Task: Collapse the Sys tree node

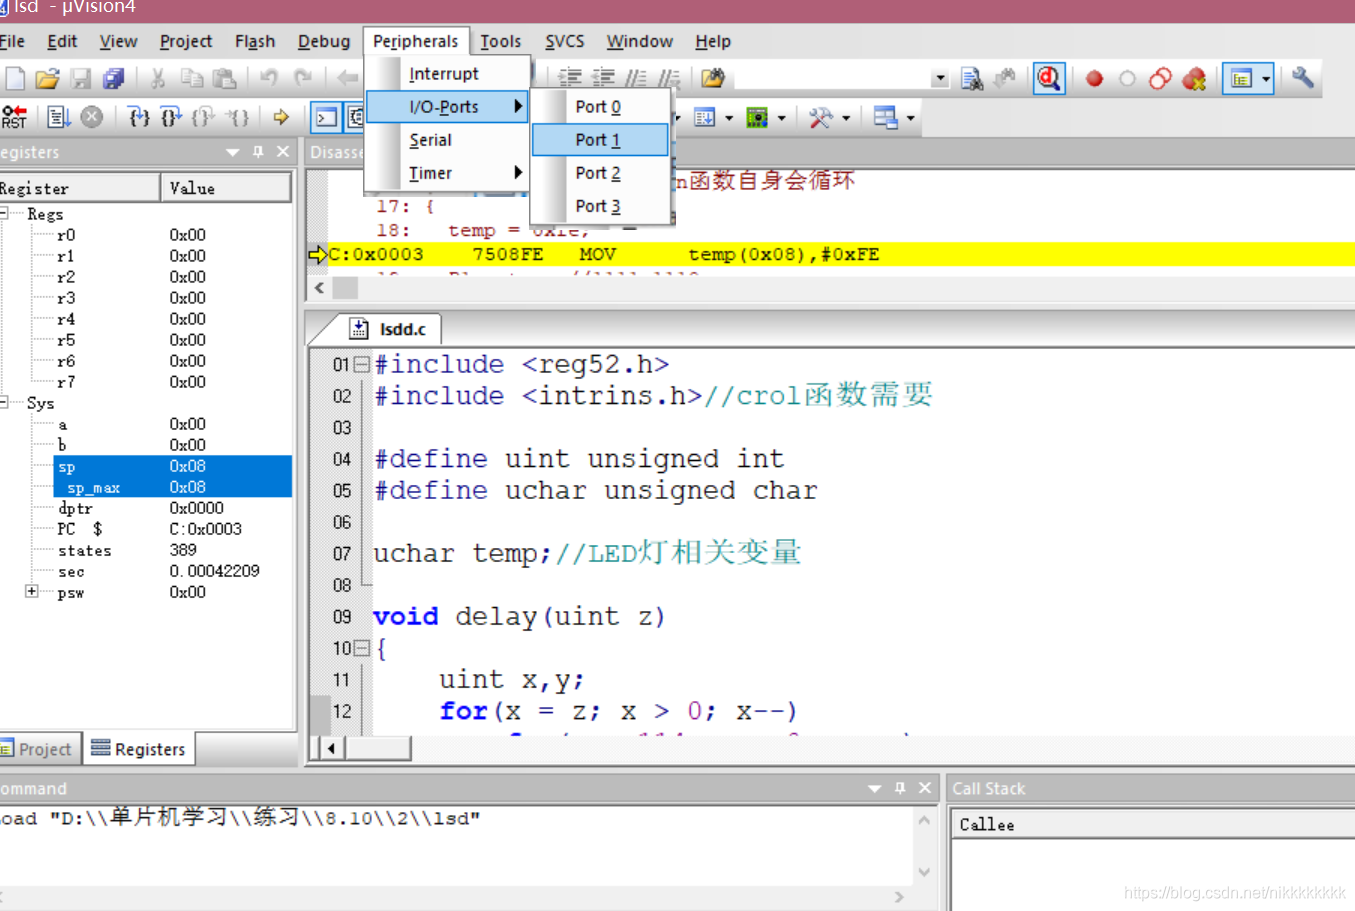Action: (x=3, y=402)
